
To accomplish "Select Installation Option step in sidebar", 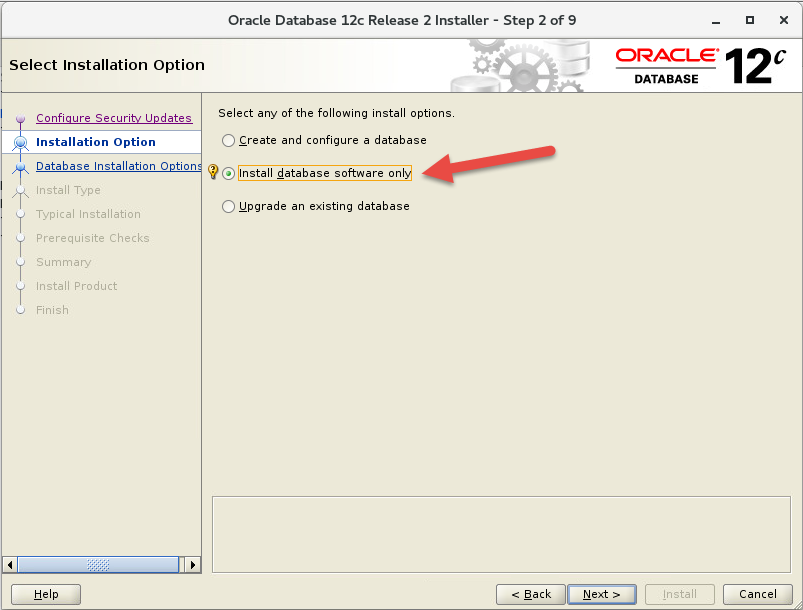I will (96, 142).
